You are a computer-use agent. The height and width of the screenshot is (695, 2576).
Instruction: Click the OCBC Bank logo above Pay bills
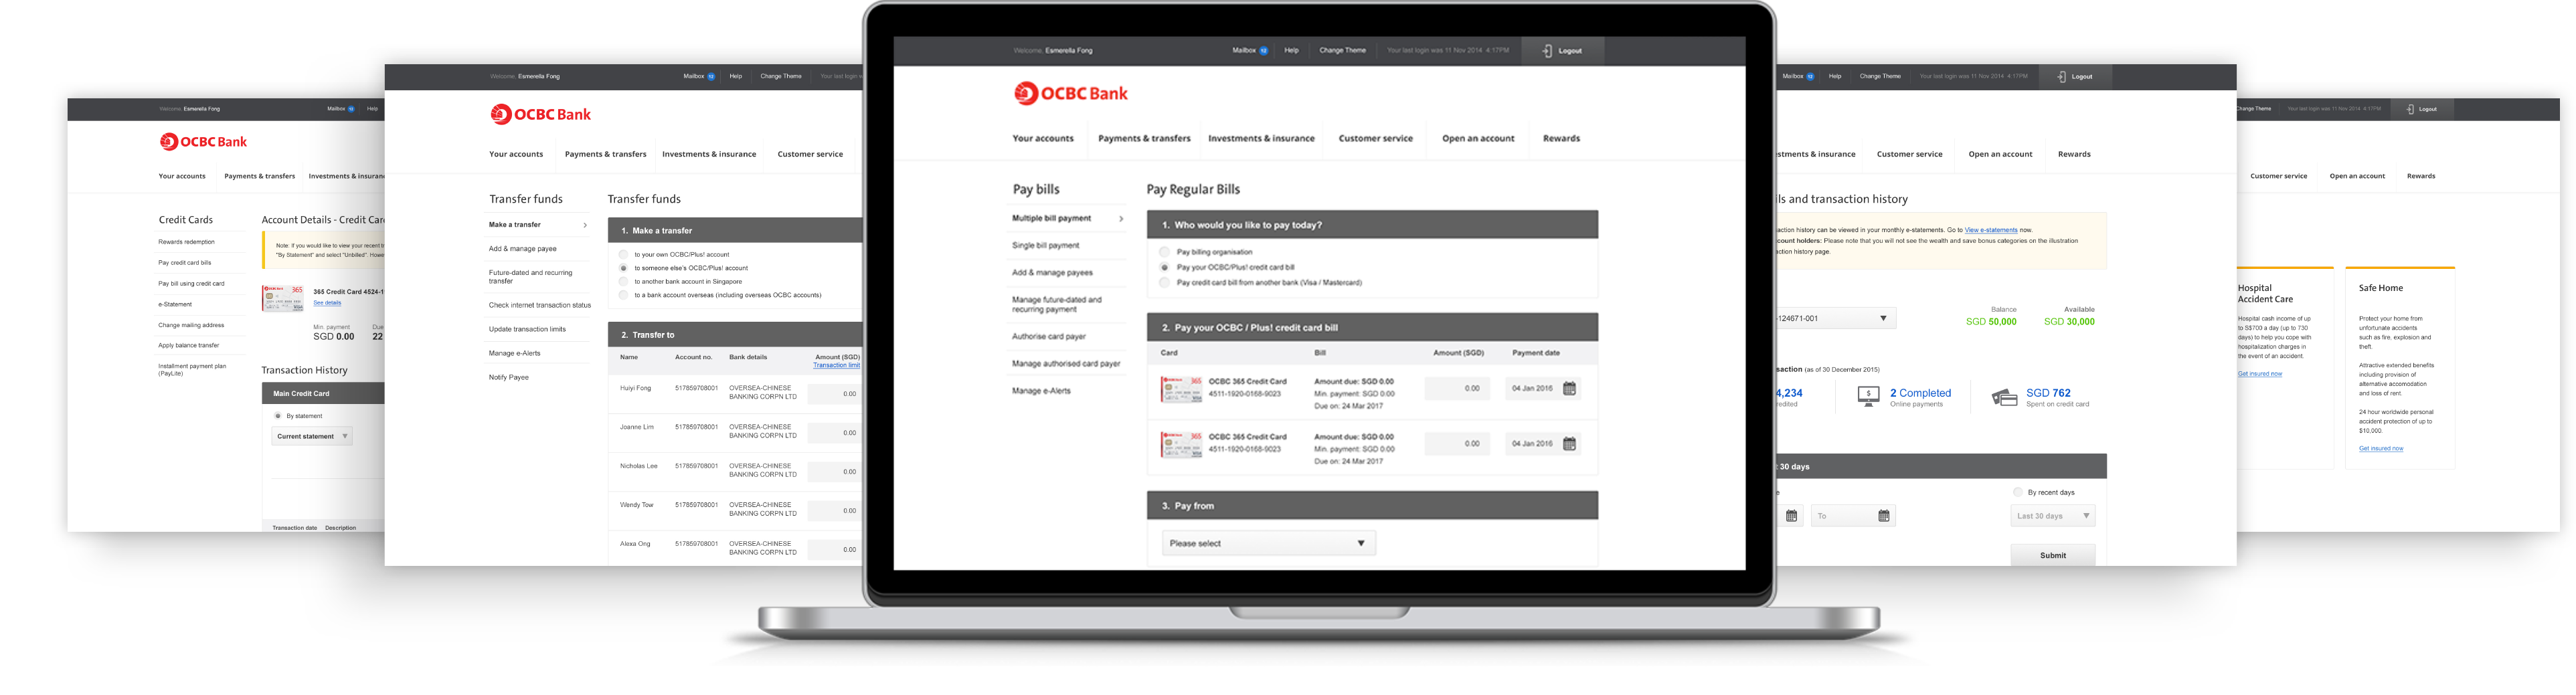click(x=1071, y=94)
